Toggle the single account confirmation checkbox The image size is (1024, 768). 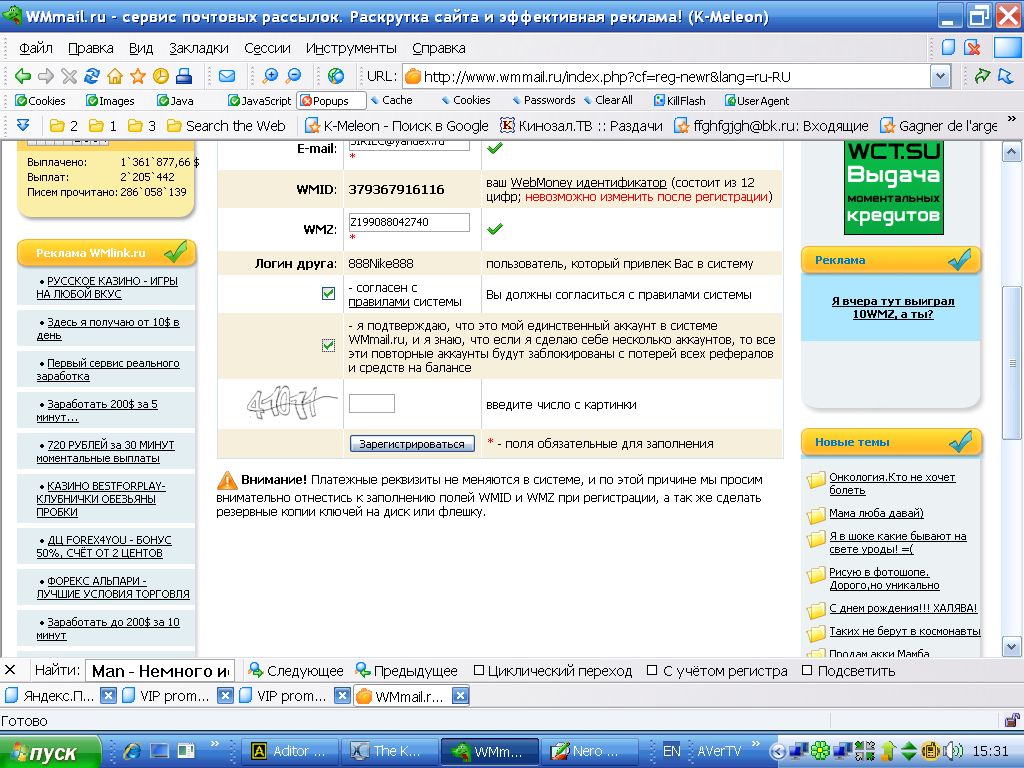328,345
